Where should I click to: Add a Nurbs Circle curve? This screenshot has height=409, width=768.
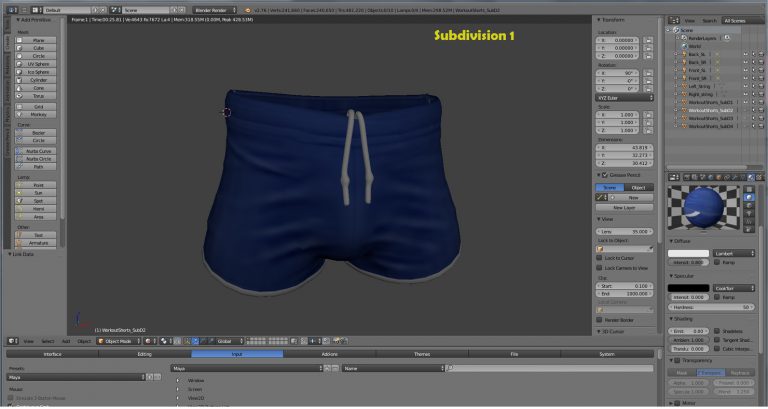click(38, 158)
